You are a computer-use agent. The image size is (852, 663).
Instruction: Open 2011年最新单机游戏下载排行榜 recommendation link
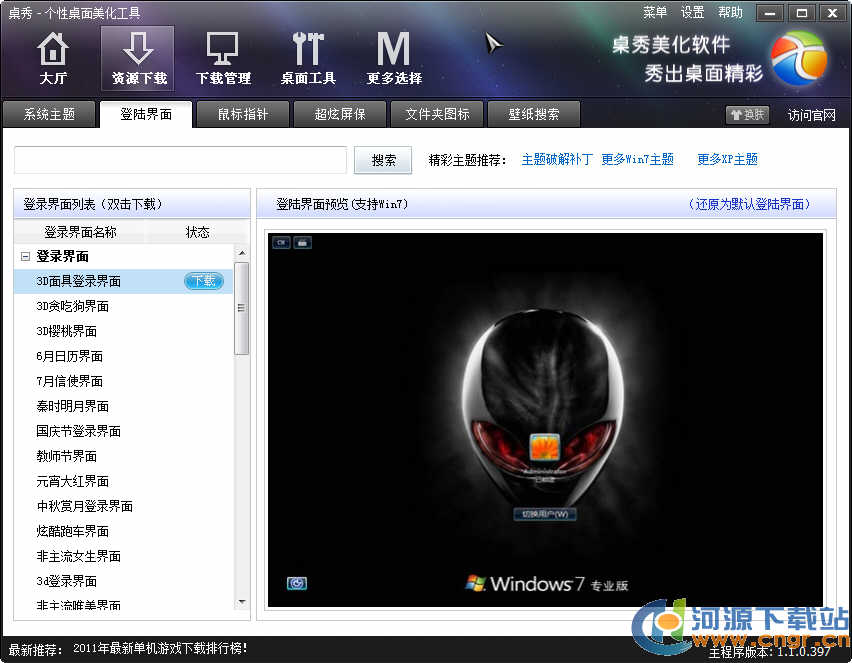tap(160, 648)
